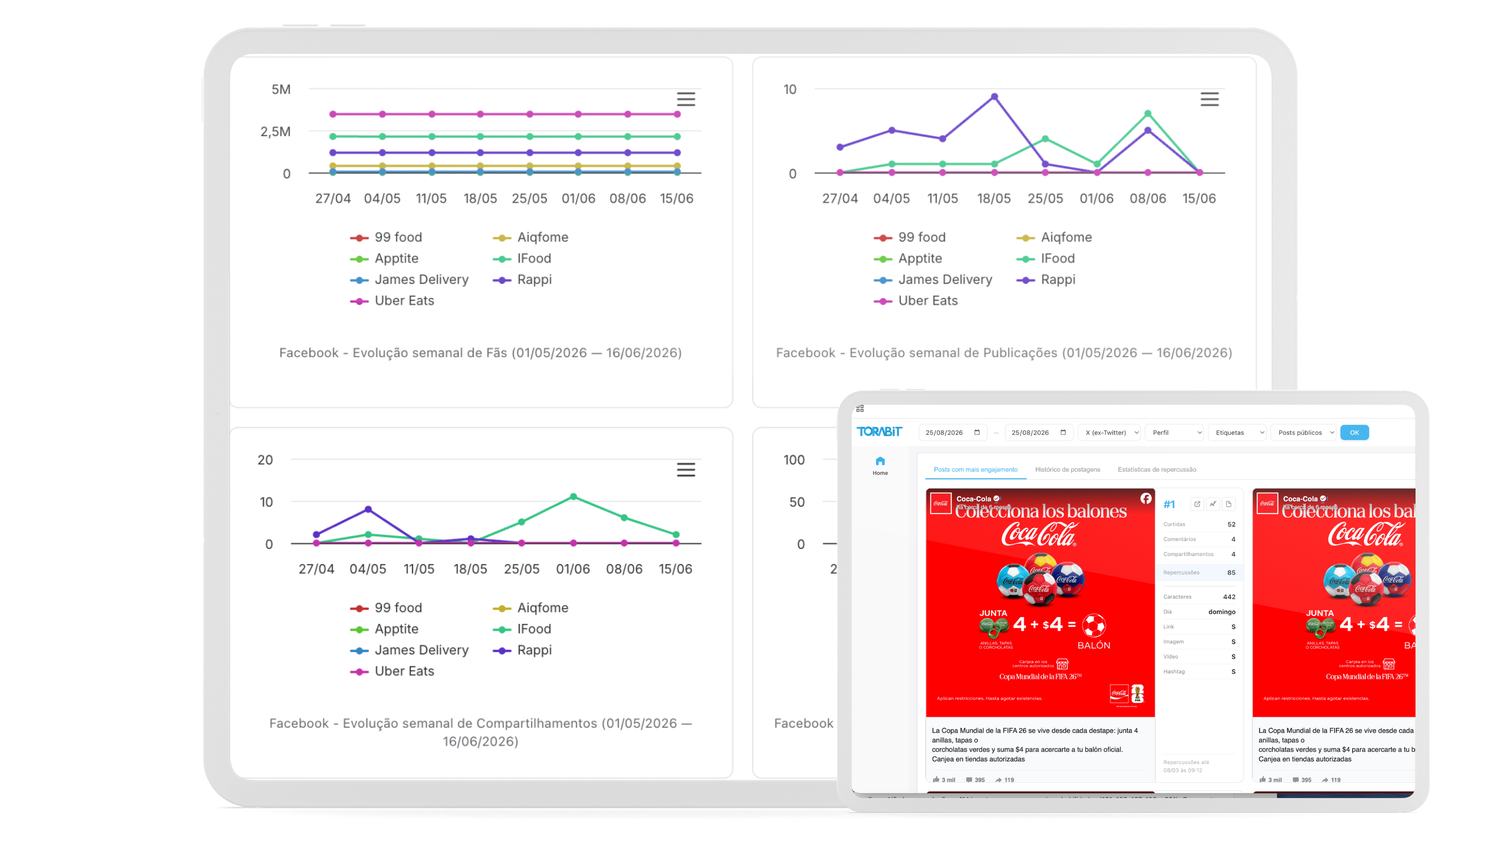This screenshot has width=1500, height=843.
Task: Open post #1 in an external link
Action: (x=1196, y=504)
